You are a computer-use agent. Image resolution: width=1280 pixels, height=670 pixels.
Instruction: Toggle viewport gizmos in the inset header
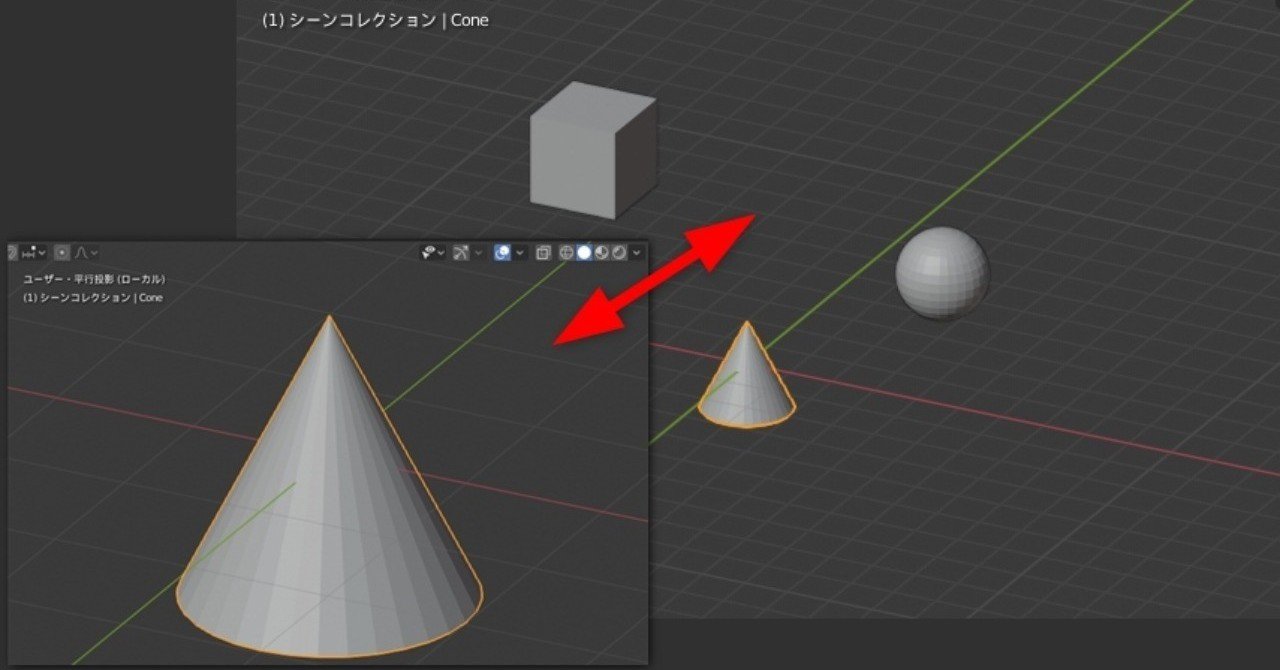tap(461, 253)
